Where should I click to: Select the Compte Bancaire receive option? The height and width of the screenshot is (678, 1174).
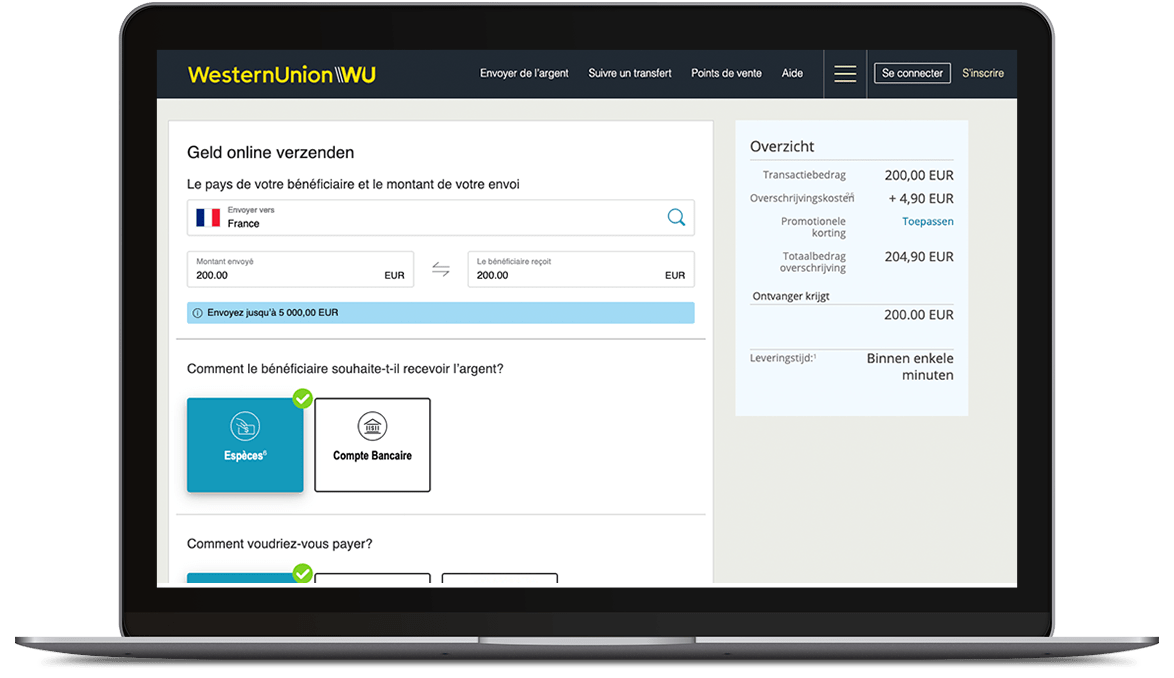tap(372, 445)
